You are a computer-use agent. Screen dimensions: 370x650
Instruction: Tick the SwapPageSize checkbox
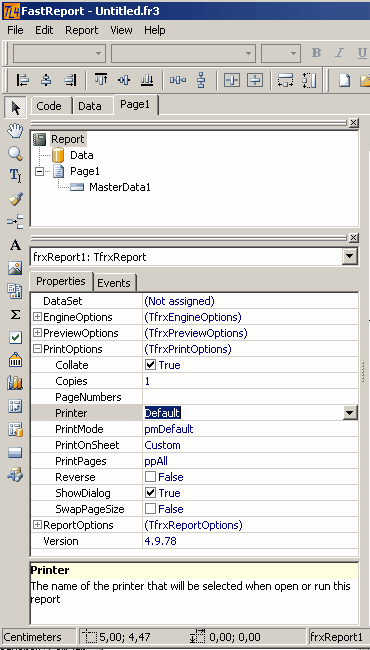pos(150,509)
